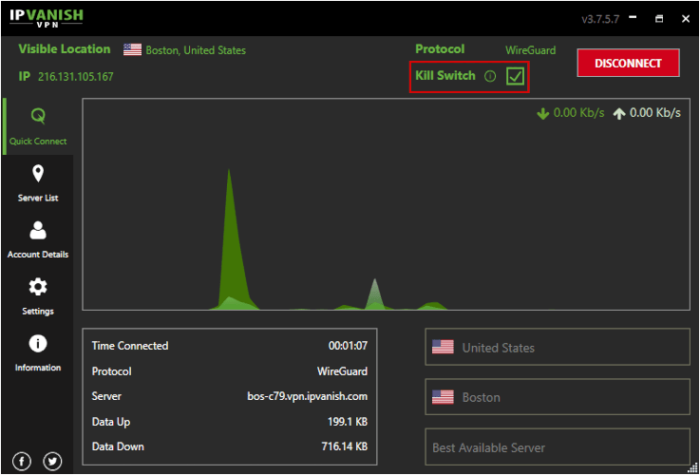Click the IPVanish VPN logo
The height and width of the screenshot is (475, 700).
coord(46,17)
